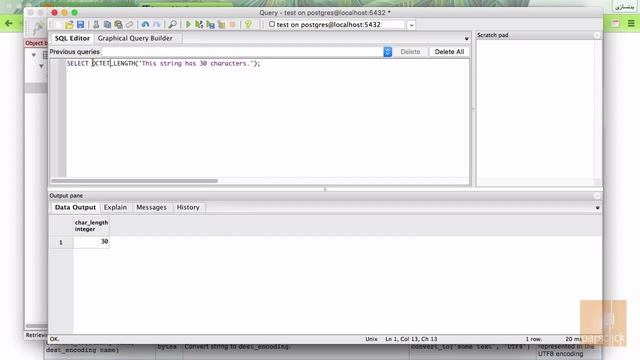This screenshot has height=360, width=640.
Task: Open the hamburger menu in the background window
Action: pyautogui.click(x=631, y=23)
